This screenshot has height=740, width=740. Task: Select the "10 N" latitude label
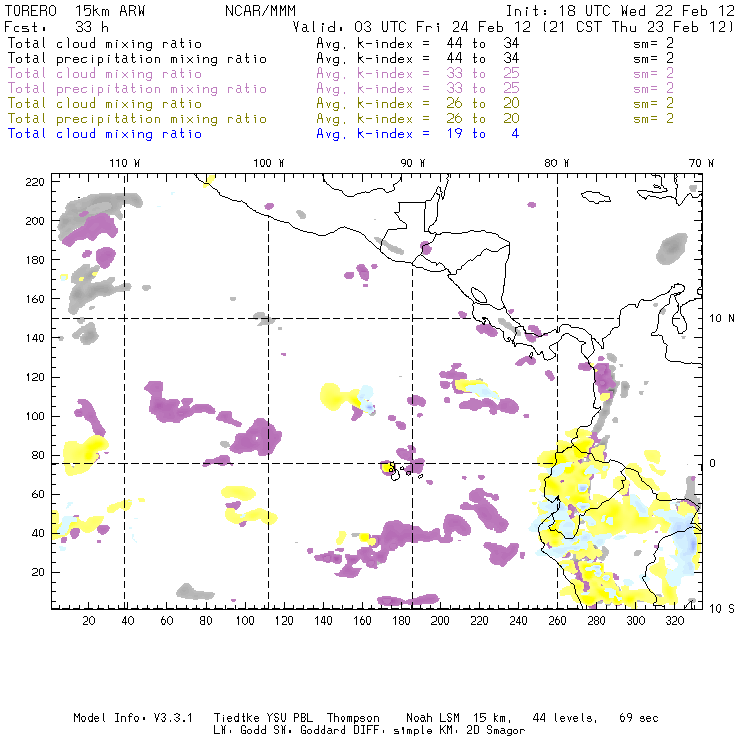(722, 319)
